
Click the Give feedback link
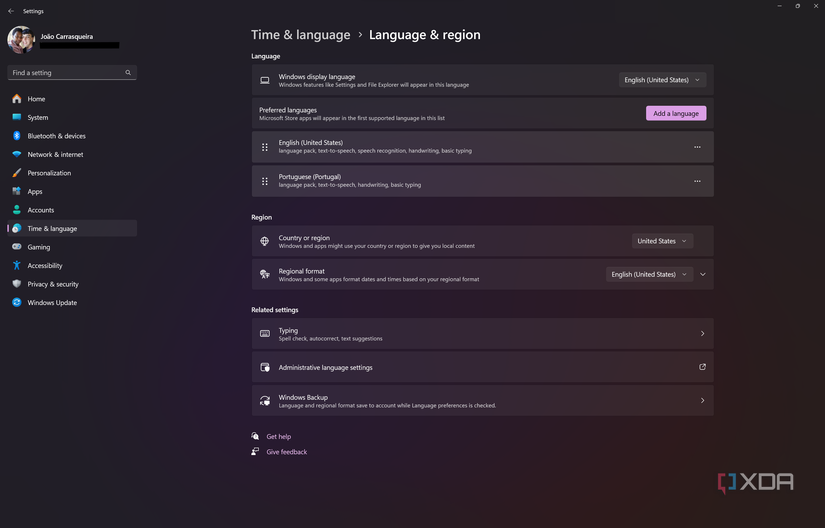coord(287,452)
